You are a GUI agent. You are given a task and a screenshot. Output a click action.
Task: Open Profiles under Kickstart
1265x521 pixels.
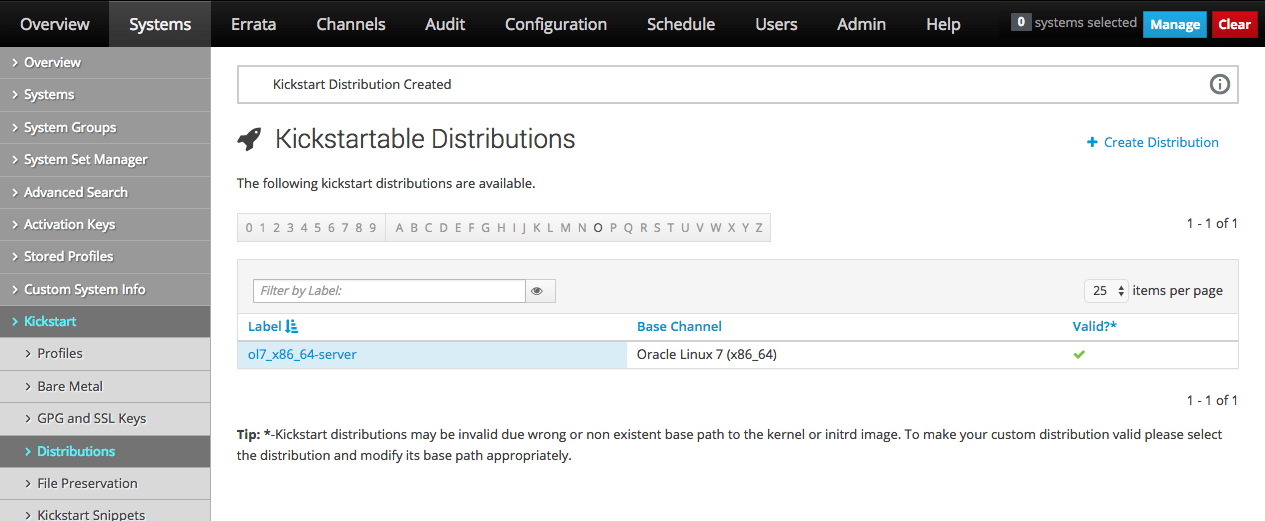click(105, 353)
